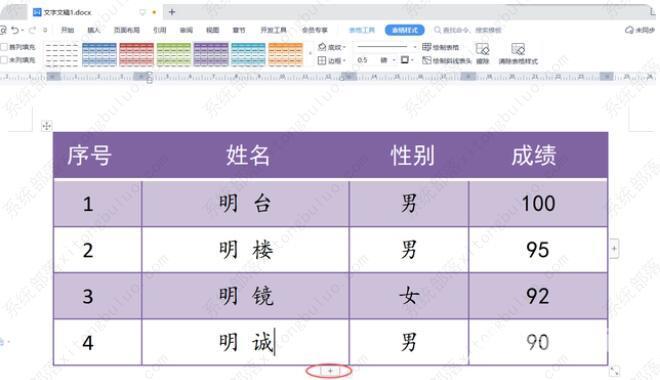
Task: Click the score cell 100
Action: point(538,204)
